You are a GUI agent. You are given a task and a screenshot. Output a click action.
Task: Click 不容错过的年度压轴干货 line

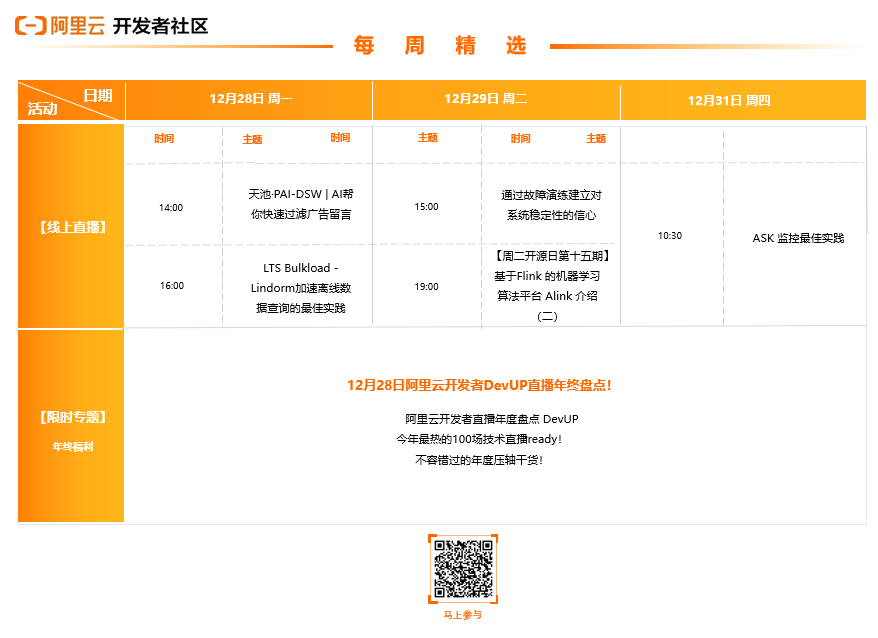[x=479, y=460]
